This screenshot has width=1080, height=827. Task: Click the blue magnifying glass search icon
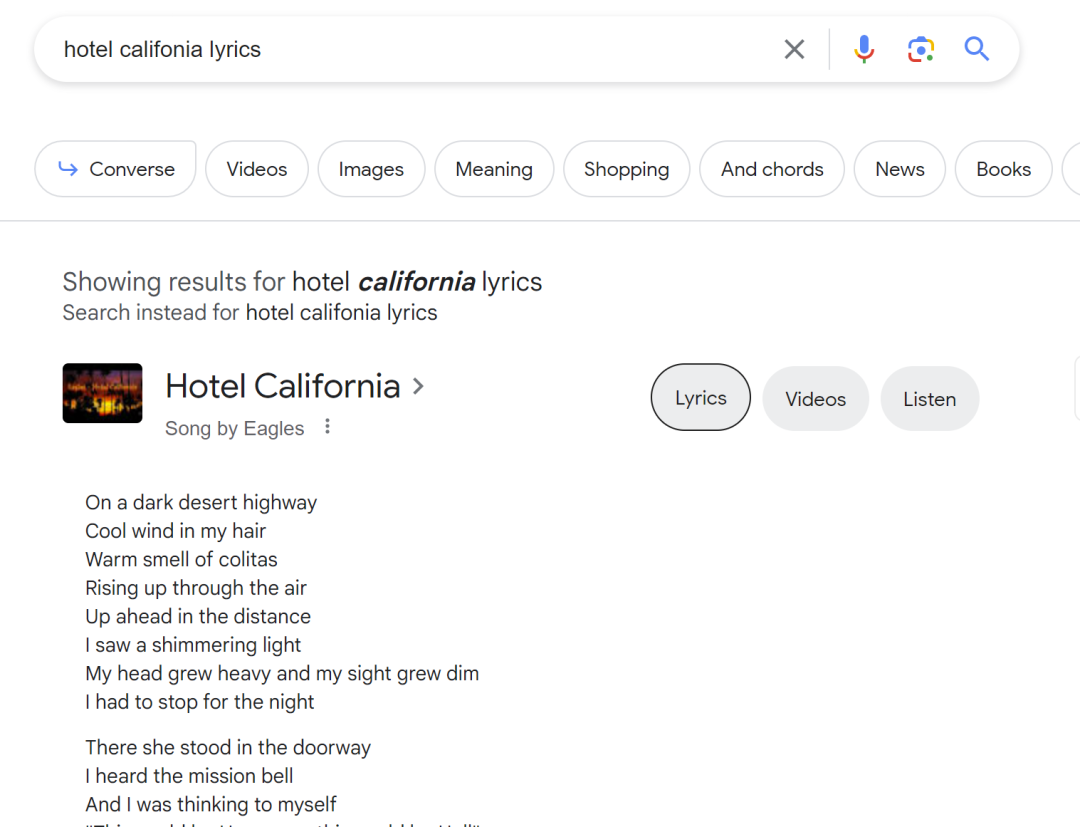point(976,49)
